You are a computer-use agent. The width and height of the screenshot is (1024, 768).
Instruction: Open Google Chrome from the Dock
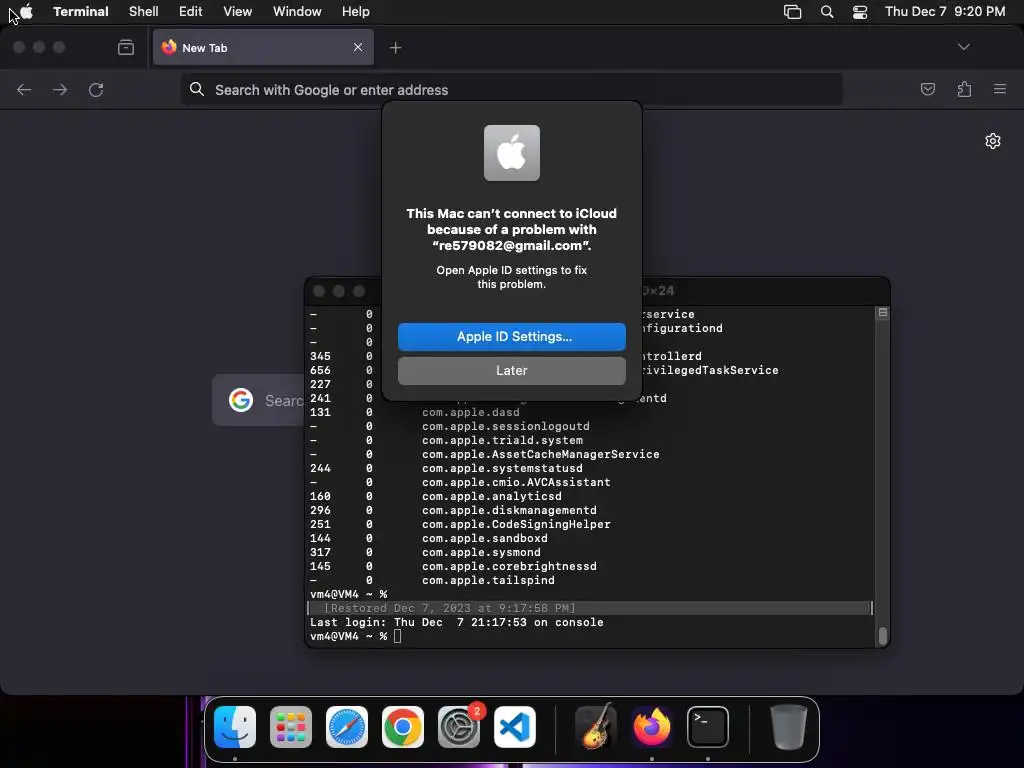pyautogui.click(x=402, y=727)
